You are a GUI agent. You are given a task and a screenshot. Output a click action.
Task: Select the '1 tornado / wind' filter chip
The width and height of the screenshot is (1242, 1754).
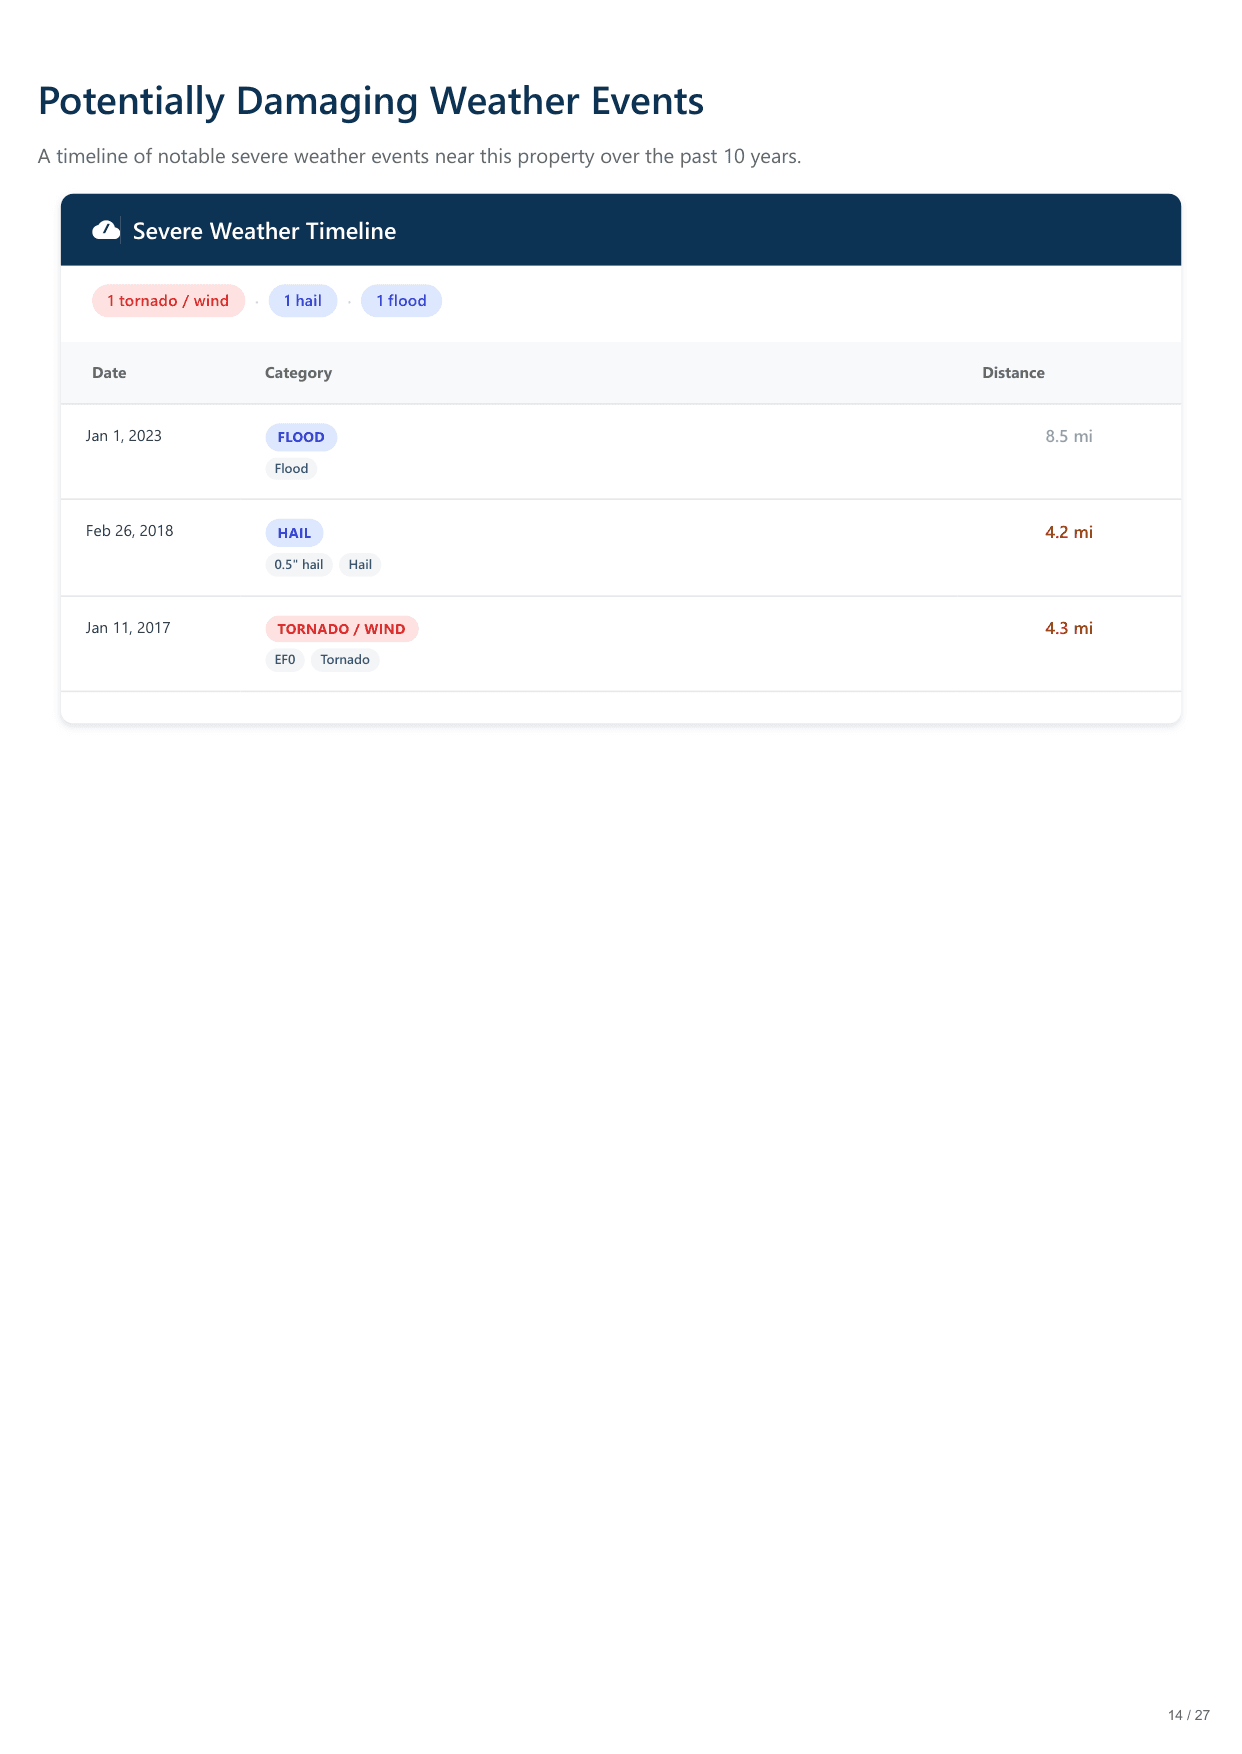click(168, 301)
